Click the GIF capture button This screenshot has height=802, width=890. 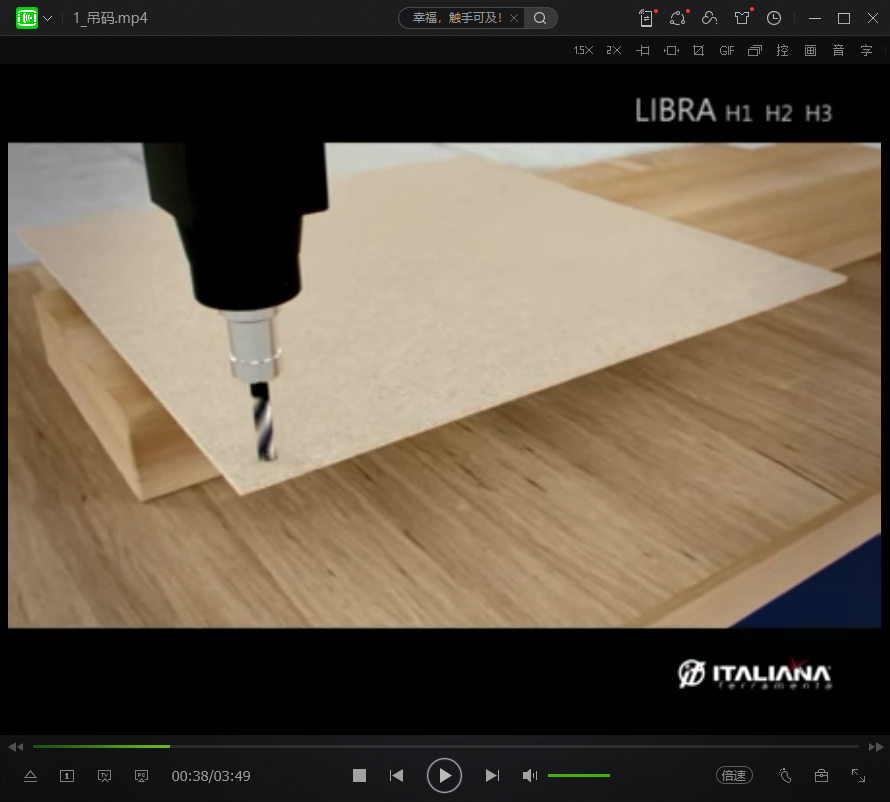click(x=727, y=51)
